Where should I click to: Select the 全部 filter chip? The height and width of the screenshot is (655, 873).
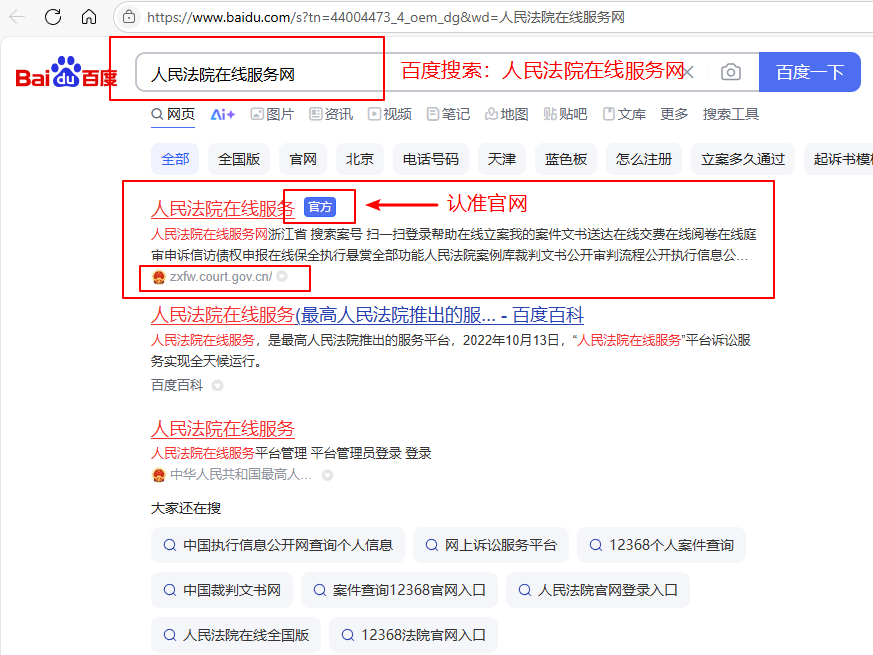175,159
